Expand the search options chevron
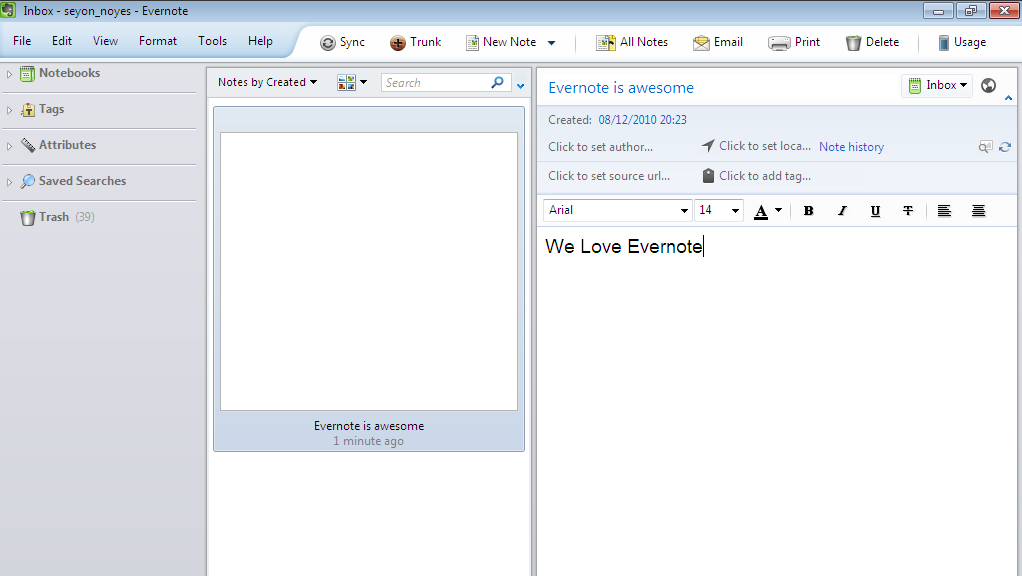The width and height of the screenshot is (1022, 576). click(x=520, y=85)
